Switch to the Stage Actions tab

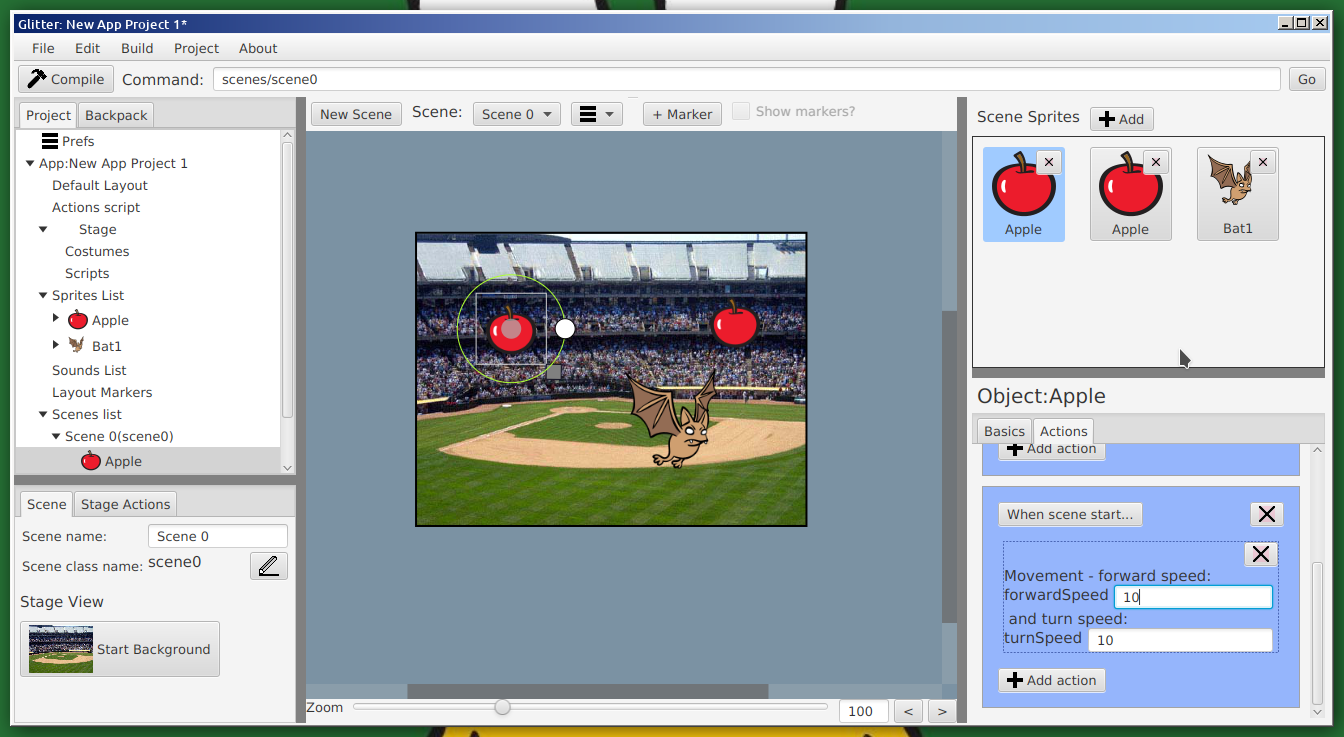point(125,504)
